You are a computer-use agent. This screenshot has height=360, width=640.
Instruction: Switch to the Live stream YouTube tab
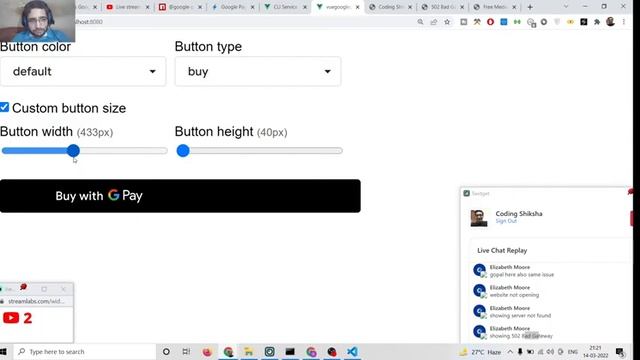(128, 7)
